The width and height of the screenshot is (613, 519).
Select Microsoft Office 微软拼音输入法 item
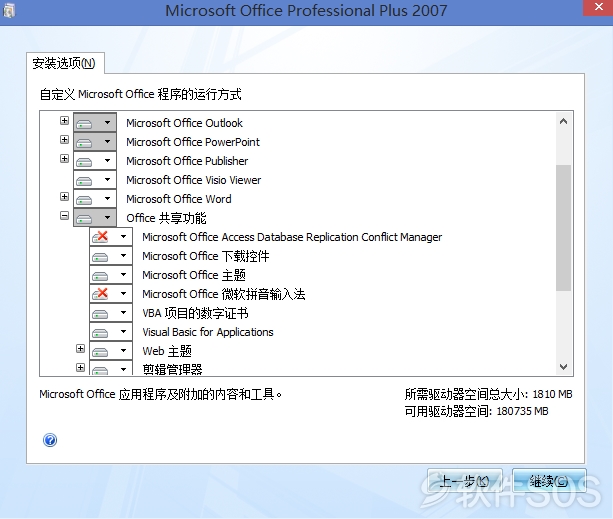pos(224,294)
